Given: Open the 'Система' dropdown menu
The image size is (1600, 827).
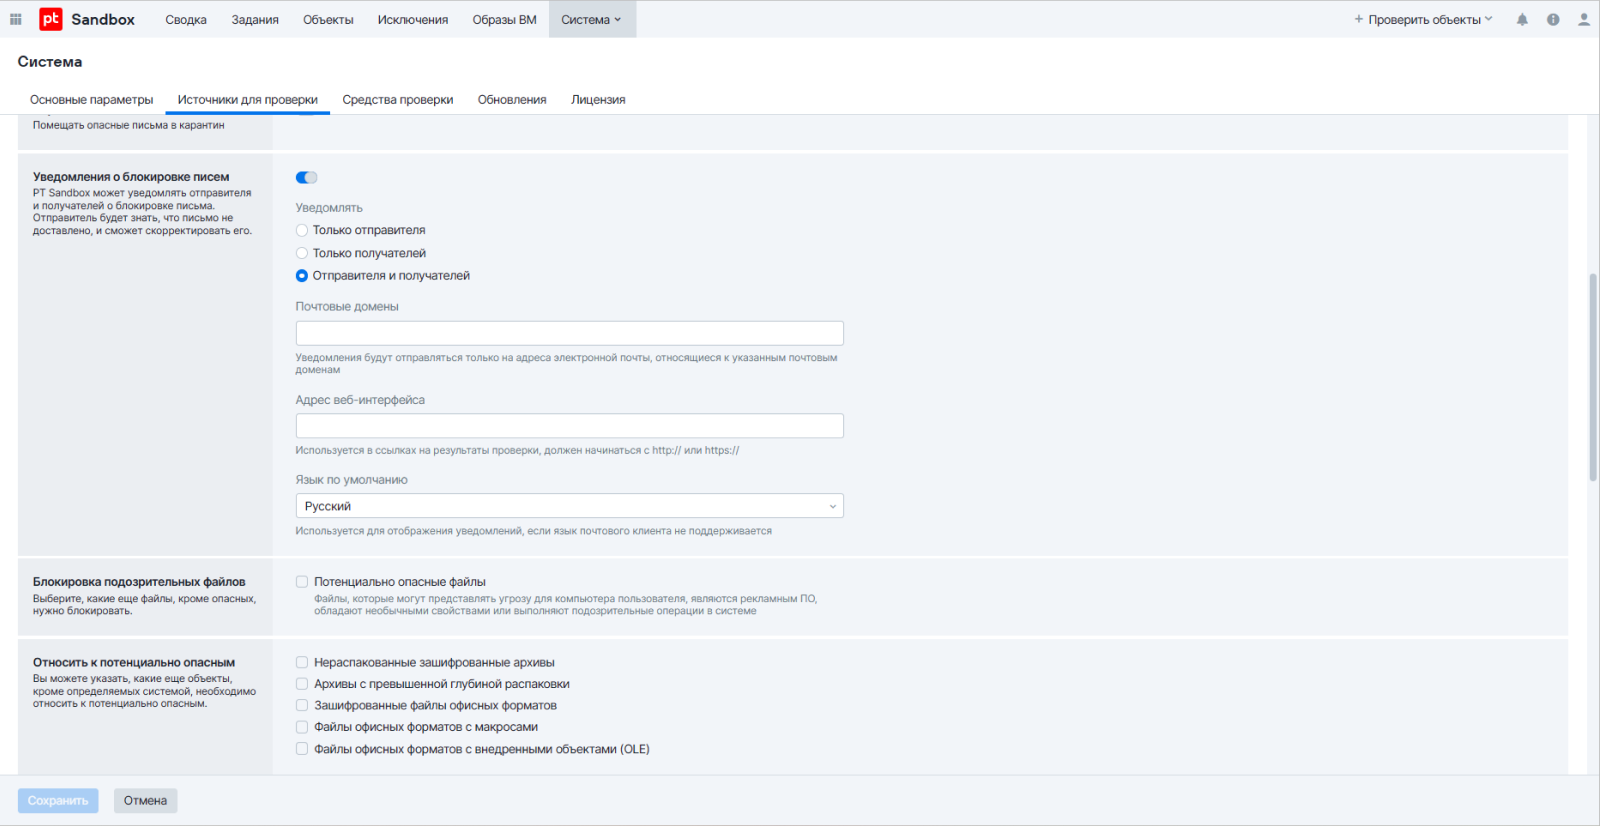Looking at the screenshot, I should [x=592, y=19].
